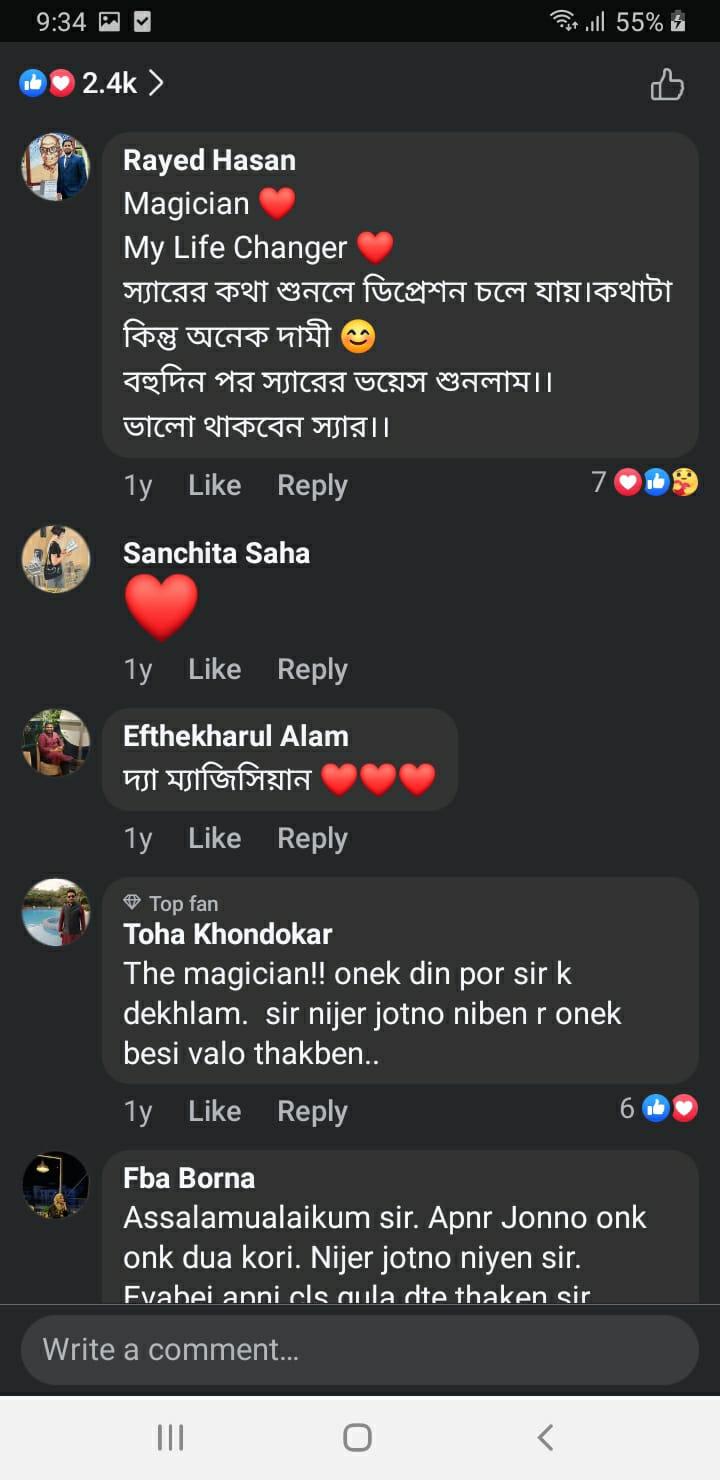Open Toha Khondokar's profile name link
The height and width of the screenshot is (1480, 720).
227,934
